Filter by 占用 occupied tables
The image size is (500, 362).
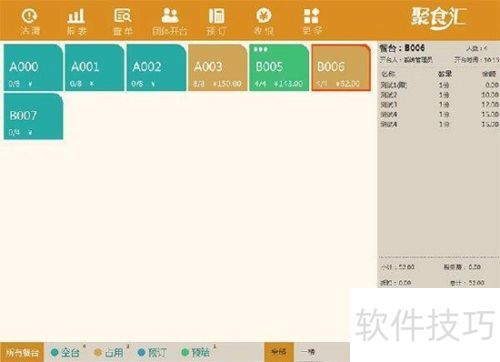pyautogui.click(x=109, y=352)
